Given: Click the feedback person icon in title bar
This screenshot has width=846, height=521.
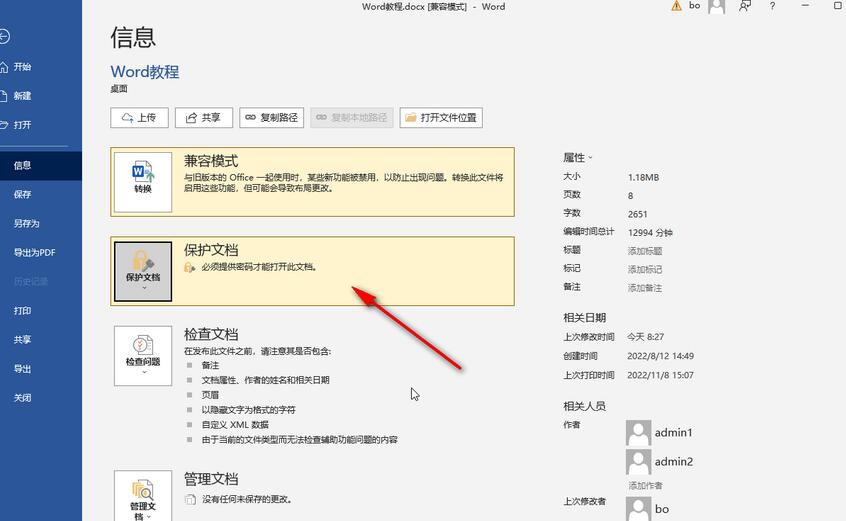Looking at the screenshot, I should click(x=745, y=6).
